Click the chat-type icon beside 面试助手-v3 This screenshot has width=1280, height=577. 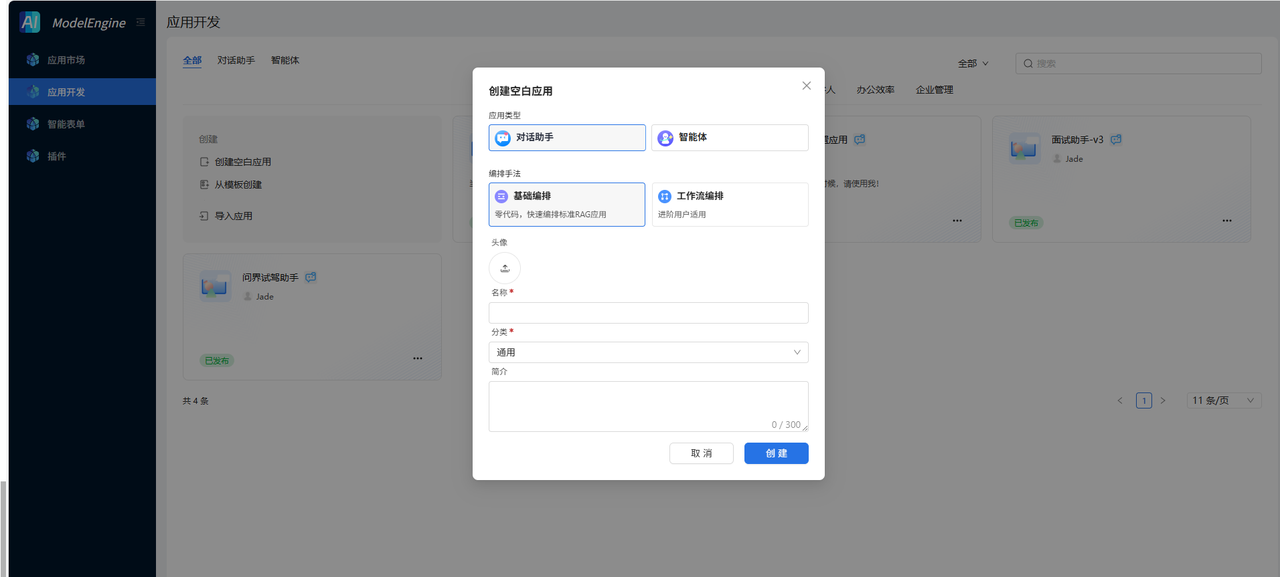1116,140
